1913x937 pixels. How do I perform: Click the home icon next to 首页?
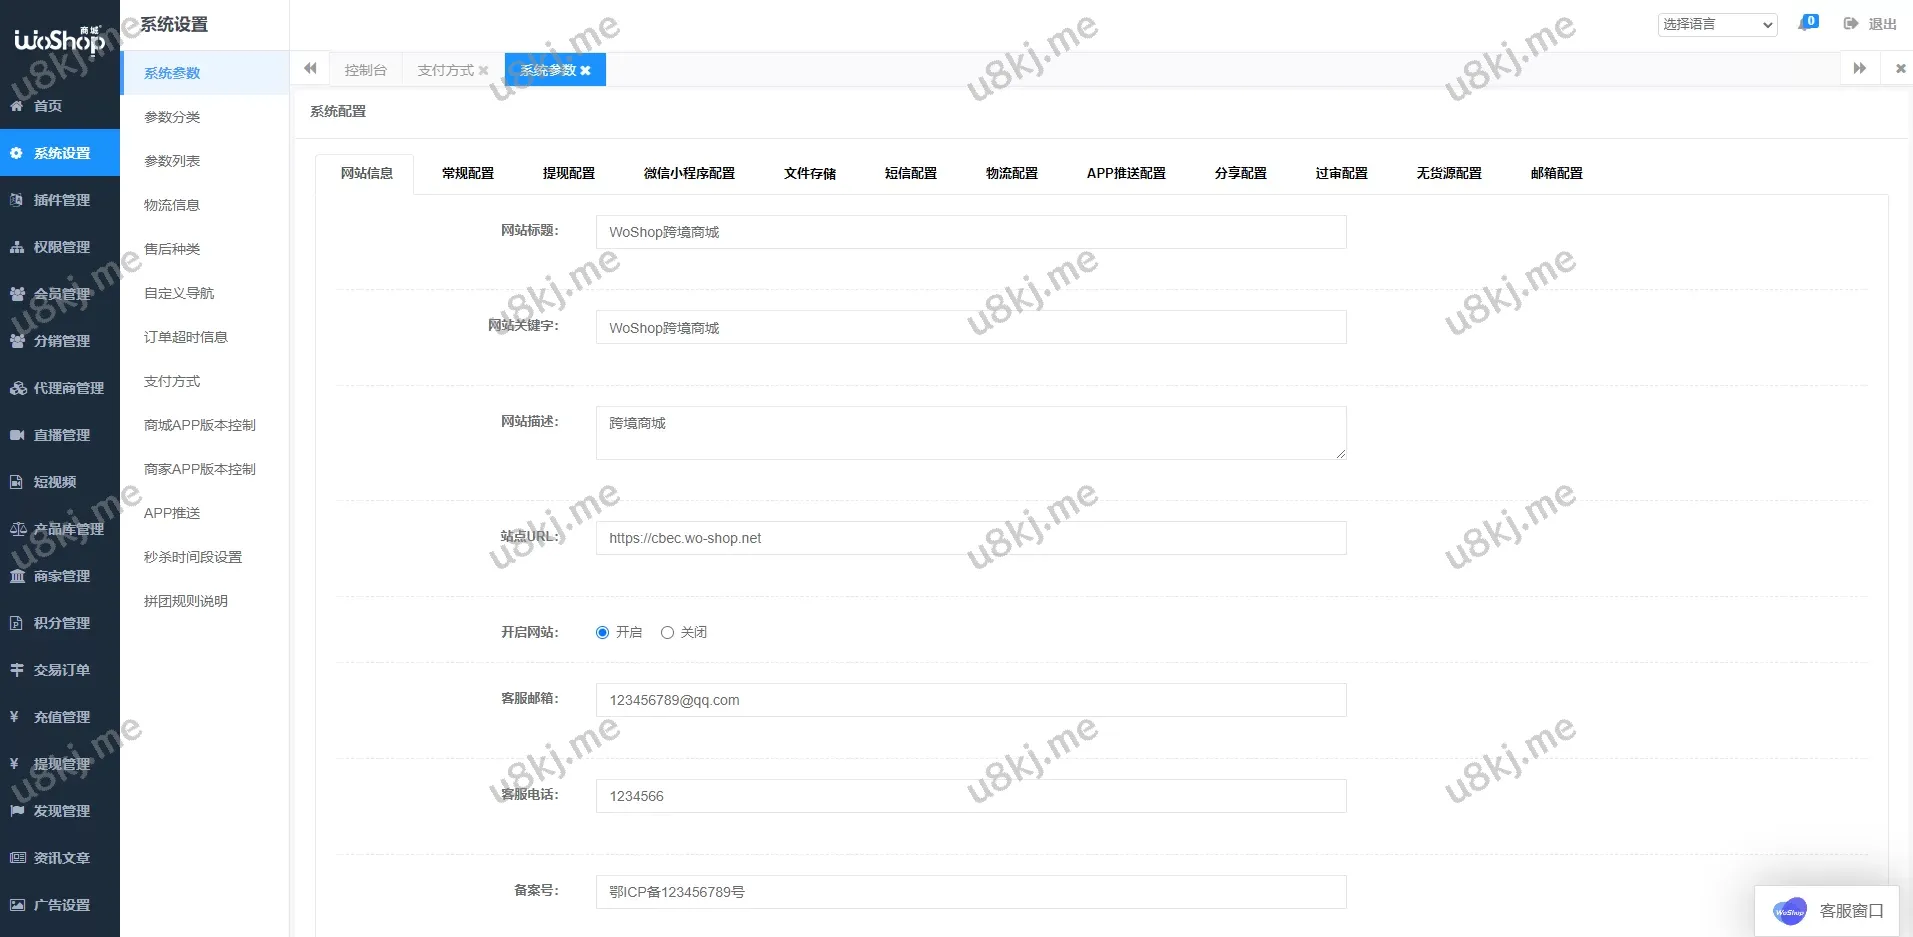[17, 106]
